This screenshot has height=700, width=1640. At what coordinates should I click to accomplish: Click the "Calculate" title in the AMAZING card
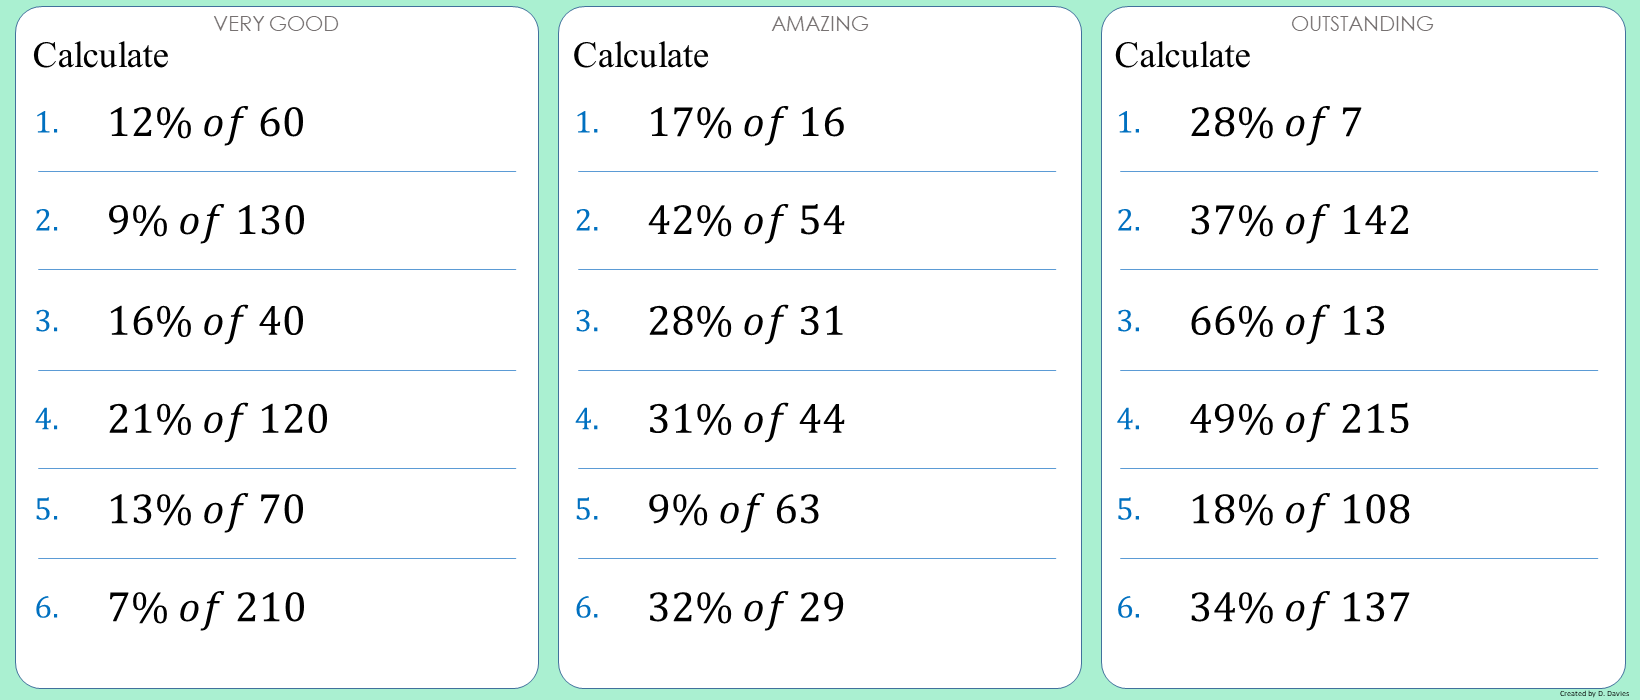coord(641,56)
